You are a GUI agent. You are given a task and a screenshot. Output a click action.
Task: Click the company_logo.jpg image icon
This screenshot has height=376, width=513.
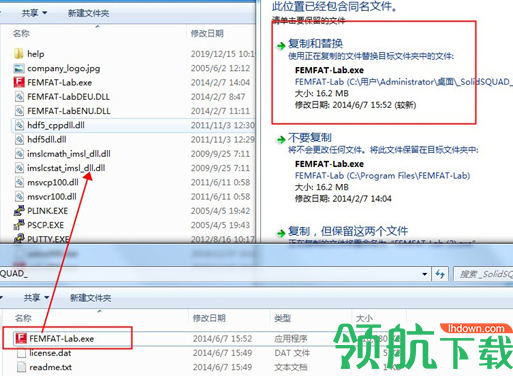[x=19, y=68]
